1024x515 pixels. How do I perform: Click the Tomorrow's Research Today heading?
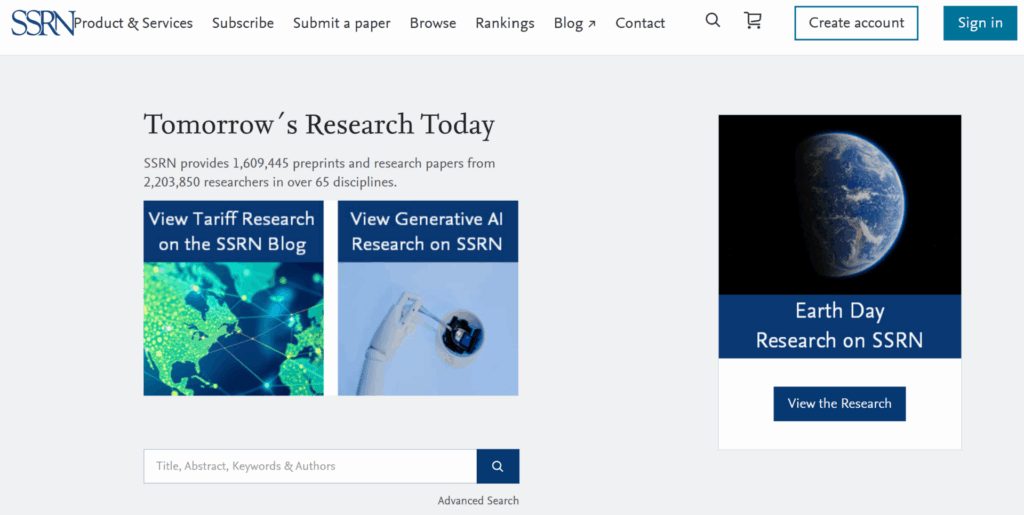pos(319,125)
